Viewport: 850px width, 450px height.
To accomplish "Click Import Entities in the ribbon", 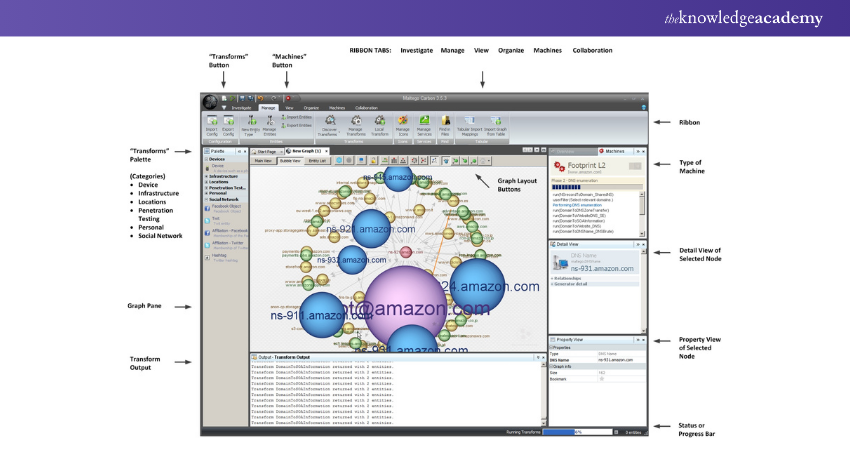I will pyautogui.click(x=297, y=117).
